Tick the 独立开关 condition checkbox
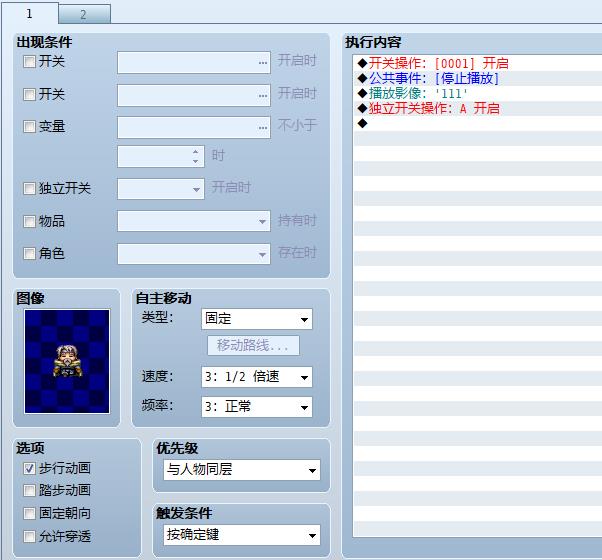Viewport: 602px width, 560px height. (x=29, y=188)
